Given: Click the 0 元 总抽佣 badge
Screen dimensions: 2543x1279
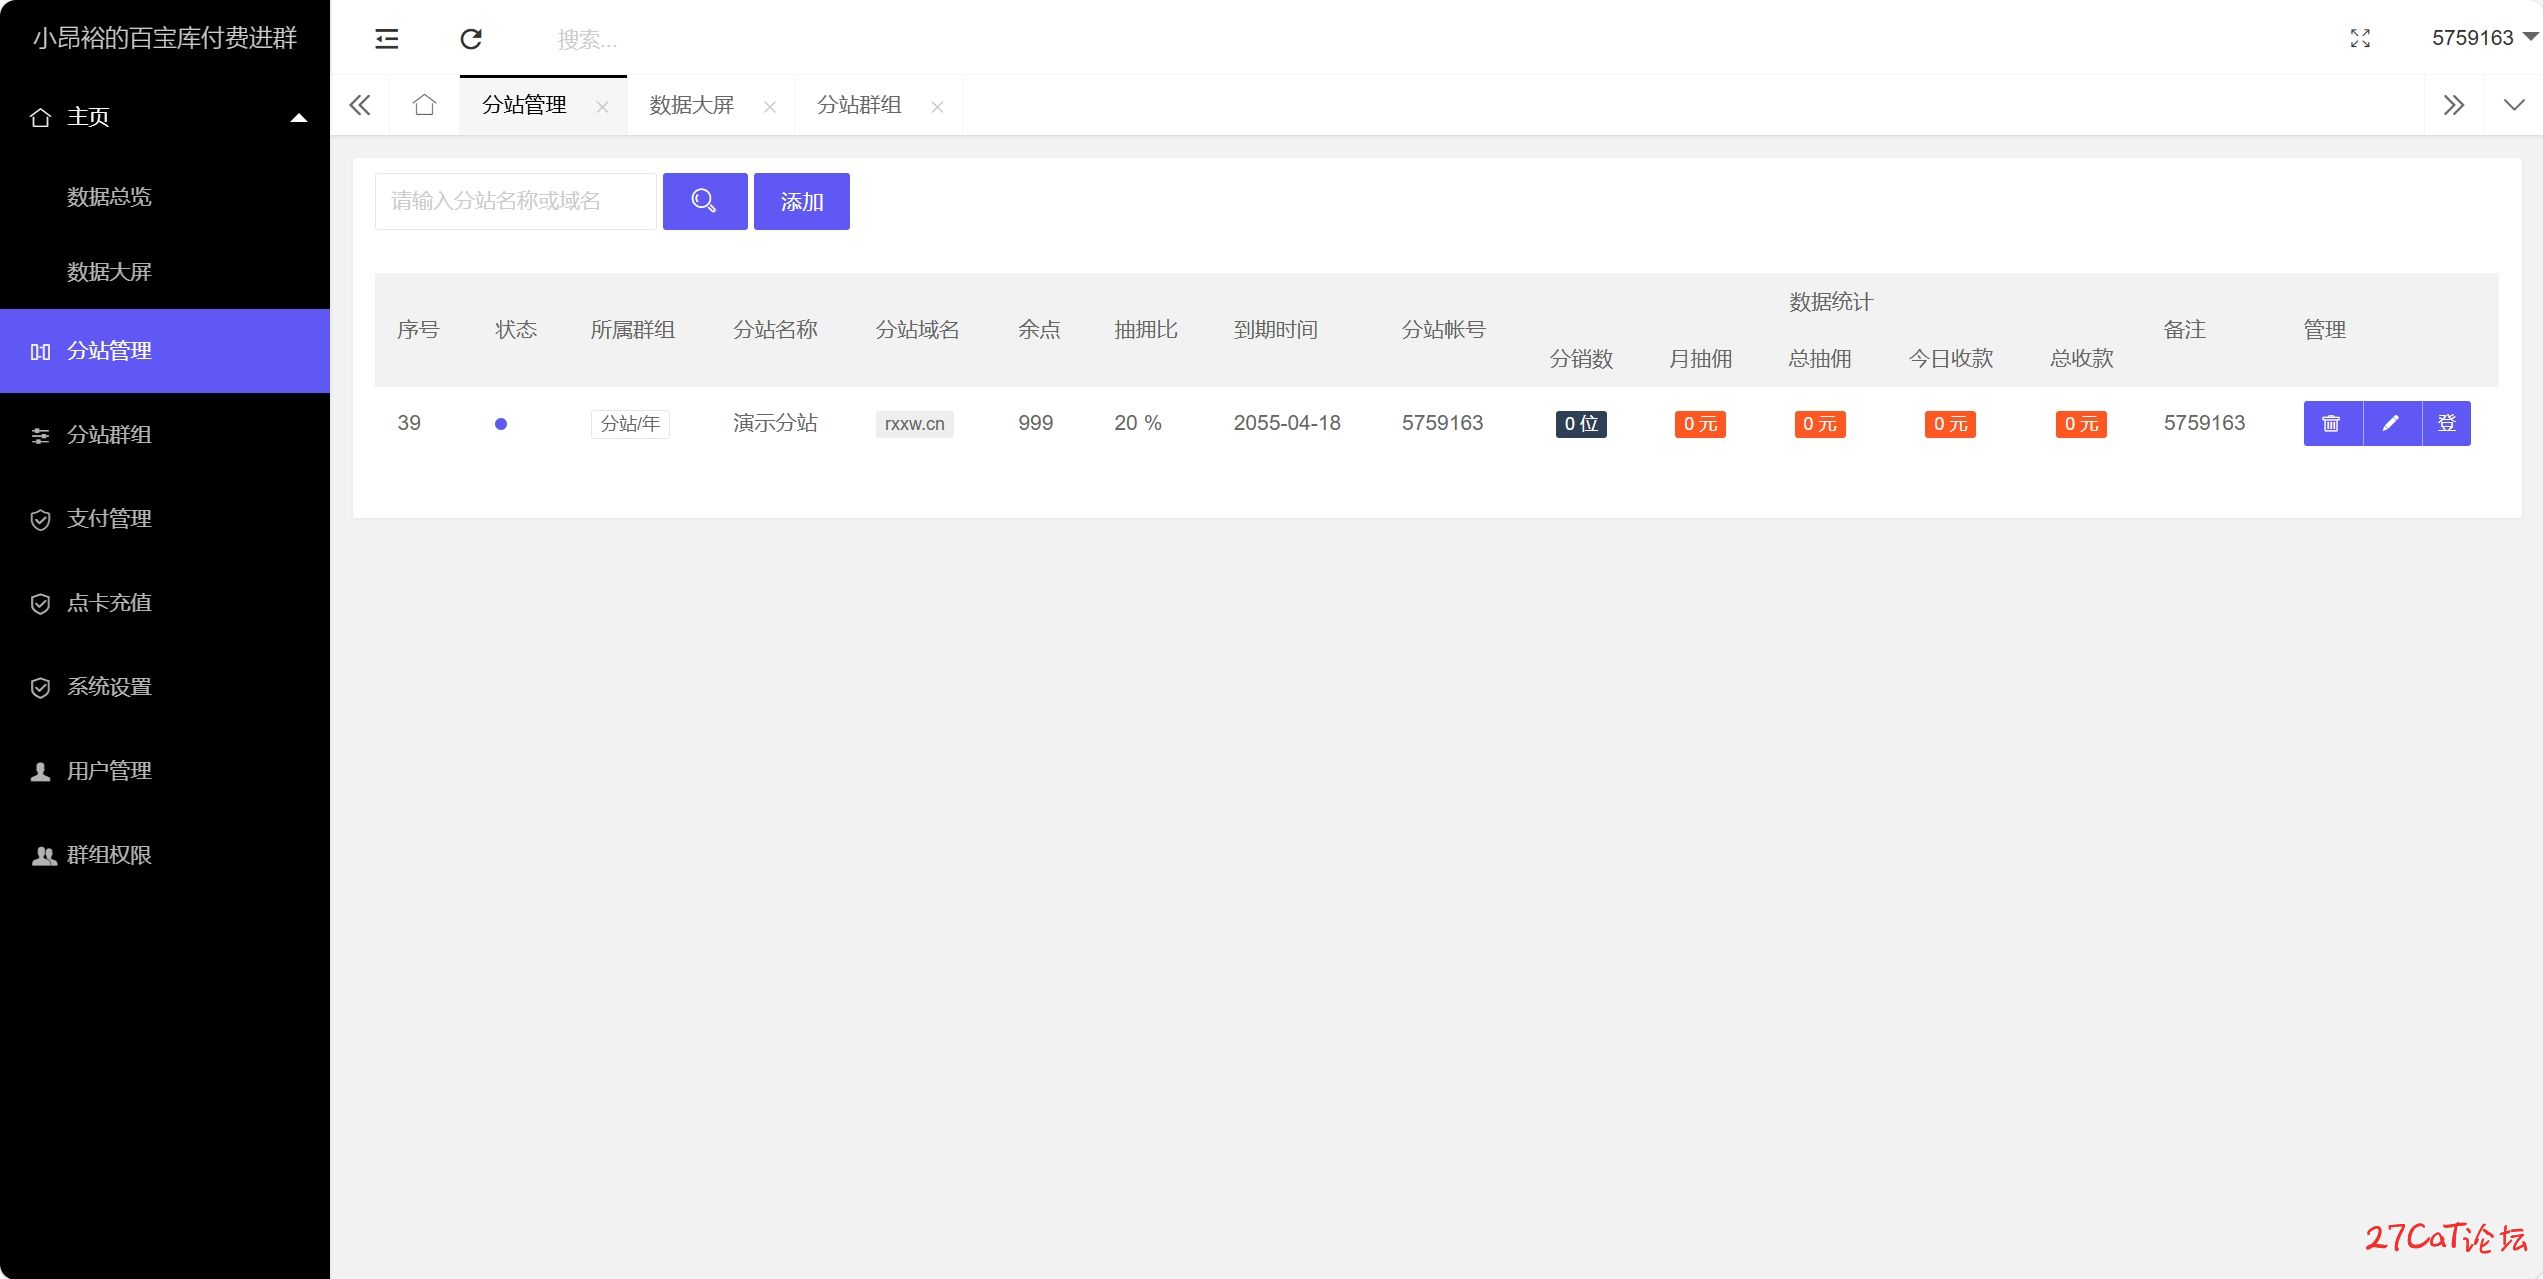Looking at the screenshot, I should 1820,424.
